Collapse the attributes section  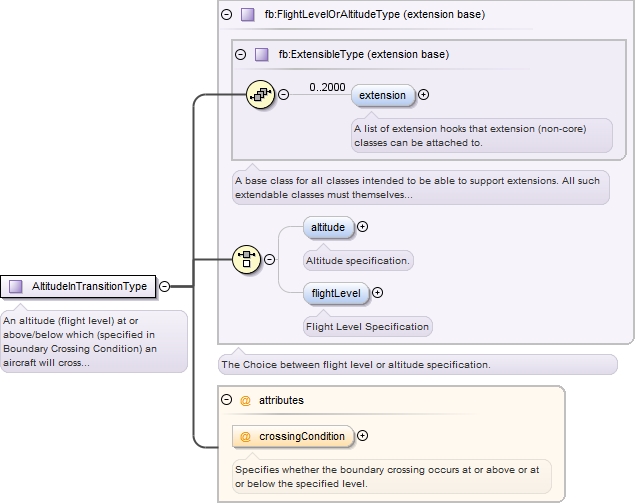coord(227,400)
